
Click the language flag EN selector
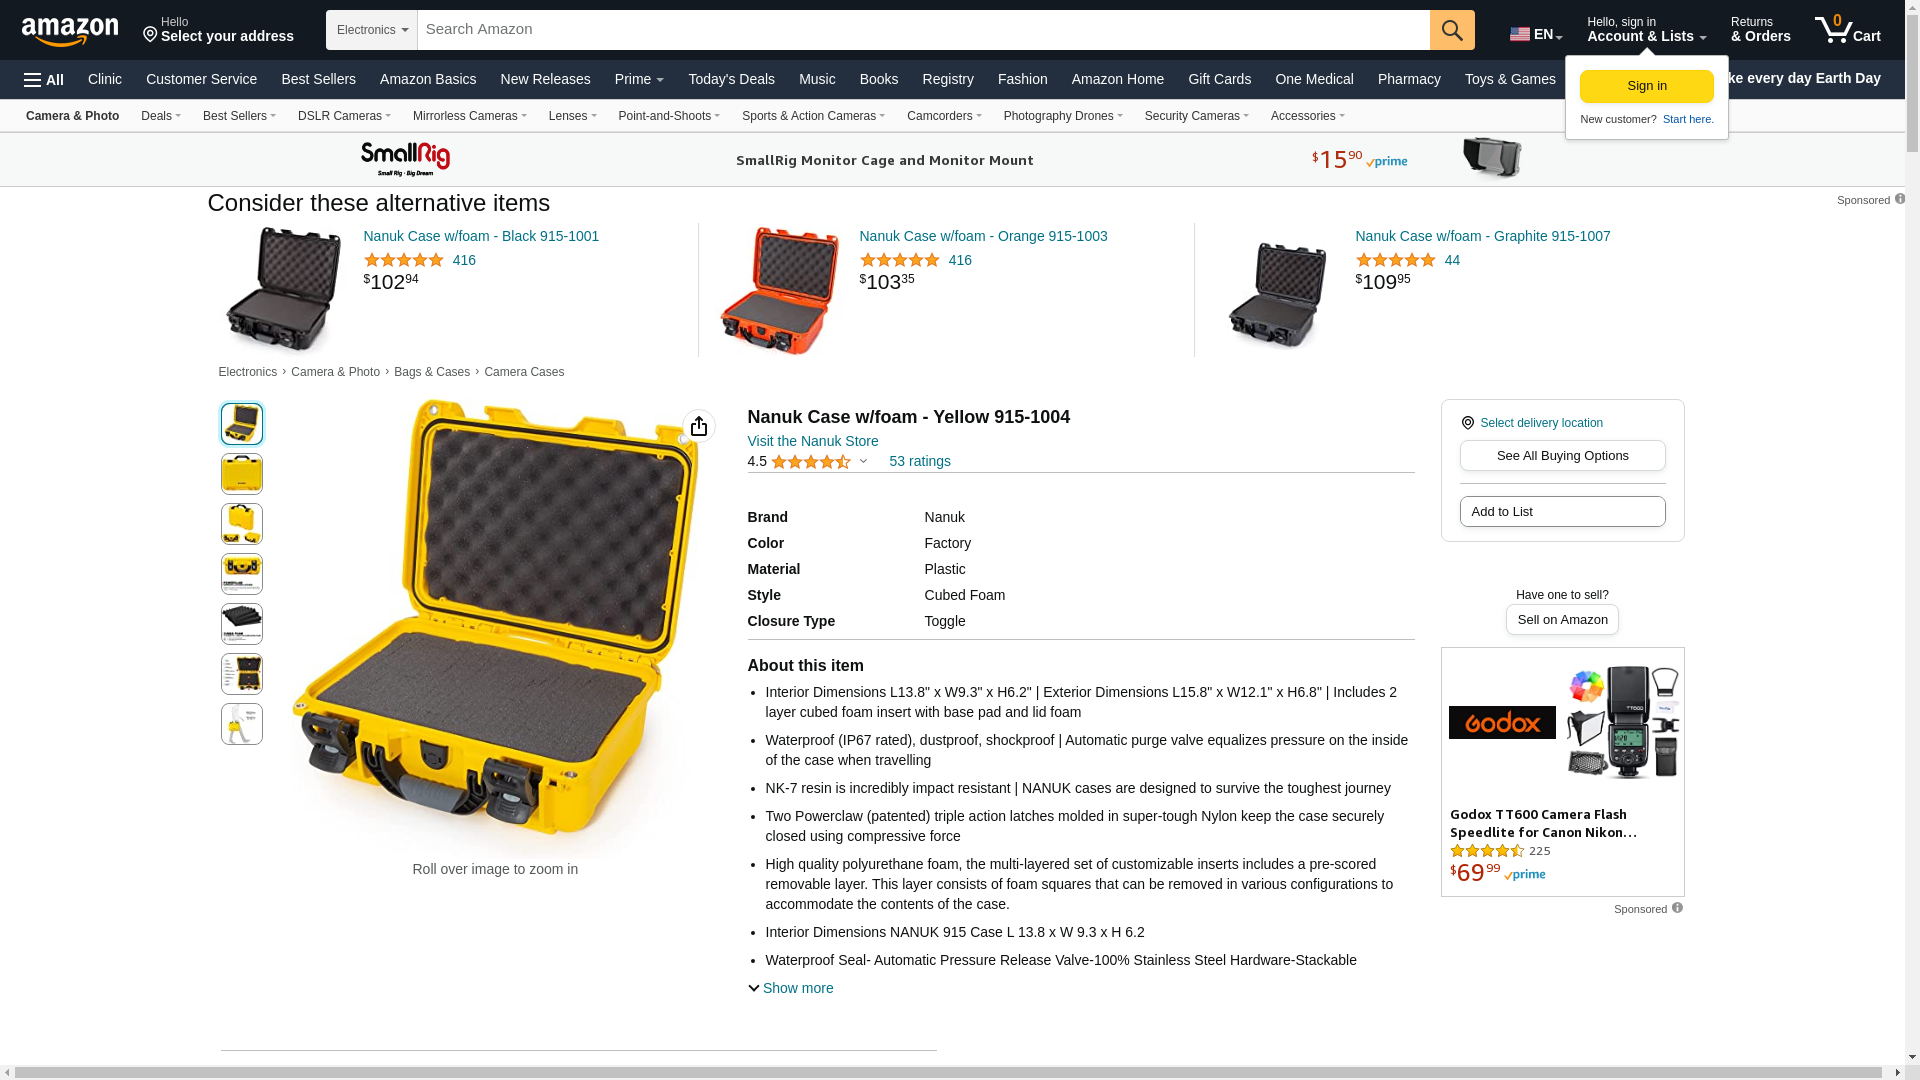1535,34
